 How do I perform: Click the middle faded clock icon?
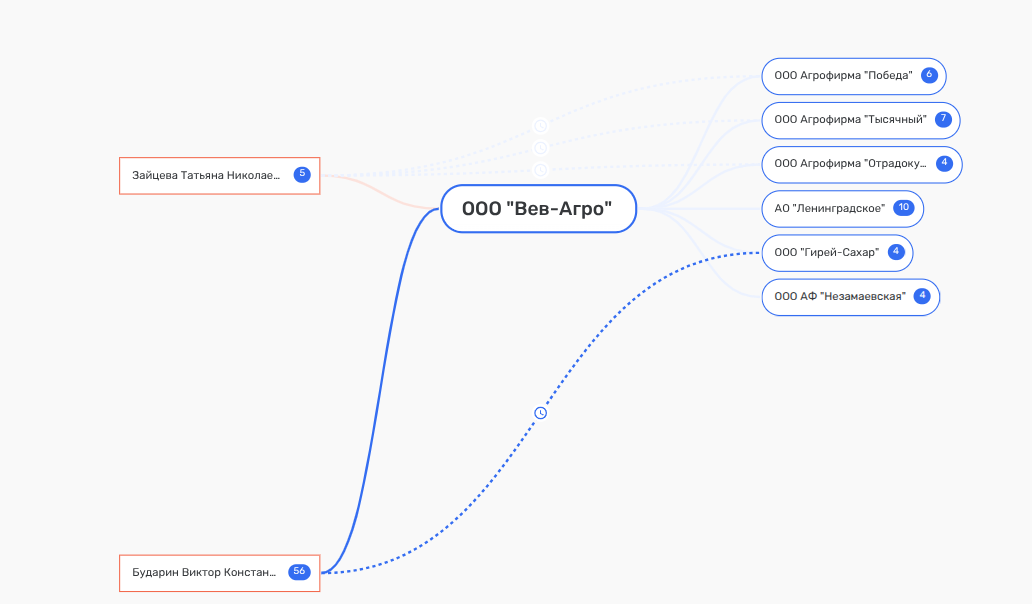(541, 148)
